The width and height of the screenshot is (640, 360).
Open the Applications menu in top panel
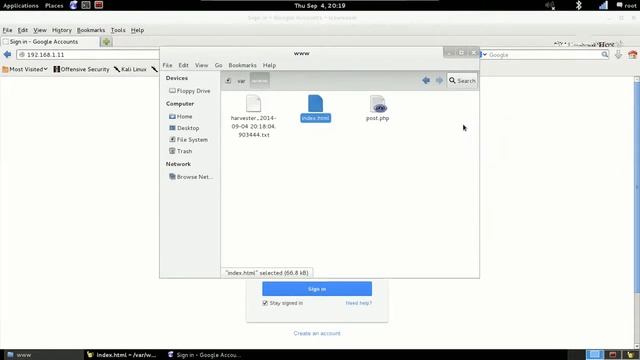click(20, 6)
